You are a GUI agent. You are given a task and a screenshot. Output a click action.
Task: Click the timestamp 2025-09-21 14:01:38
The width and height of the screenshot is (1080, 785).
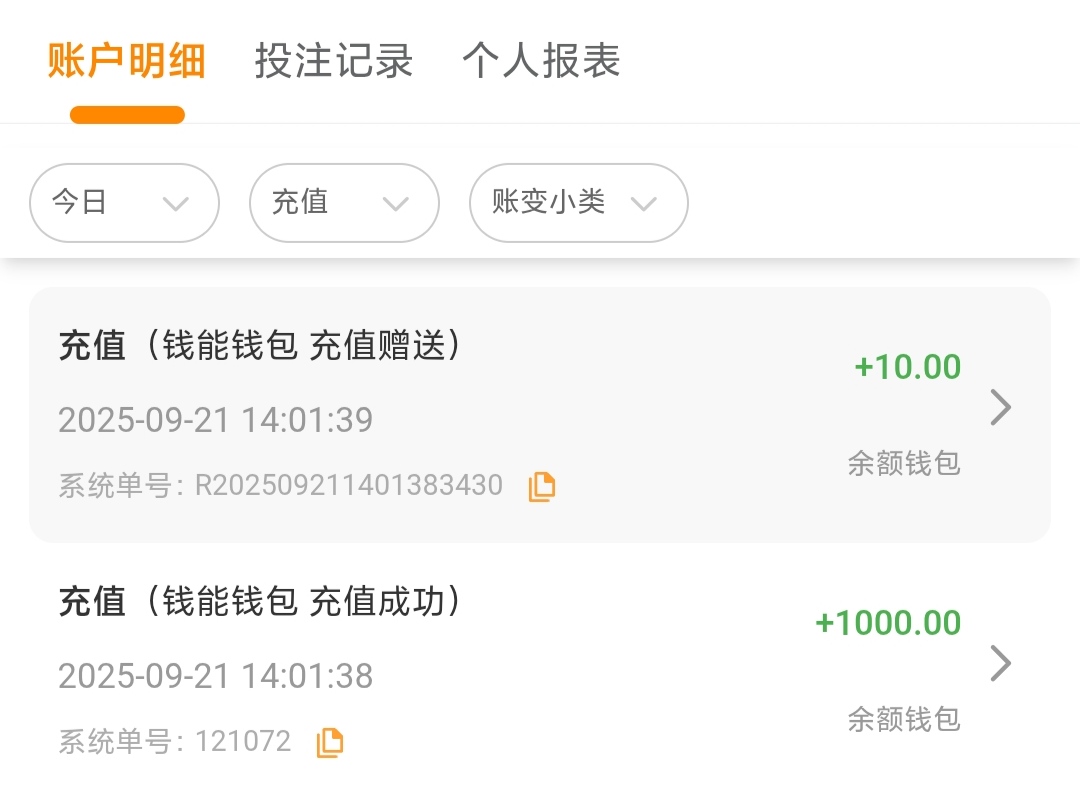point(215,676)
